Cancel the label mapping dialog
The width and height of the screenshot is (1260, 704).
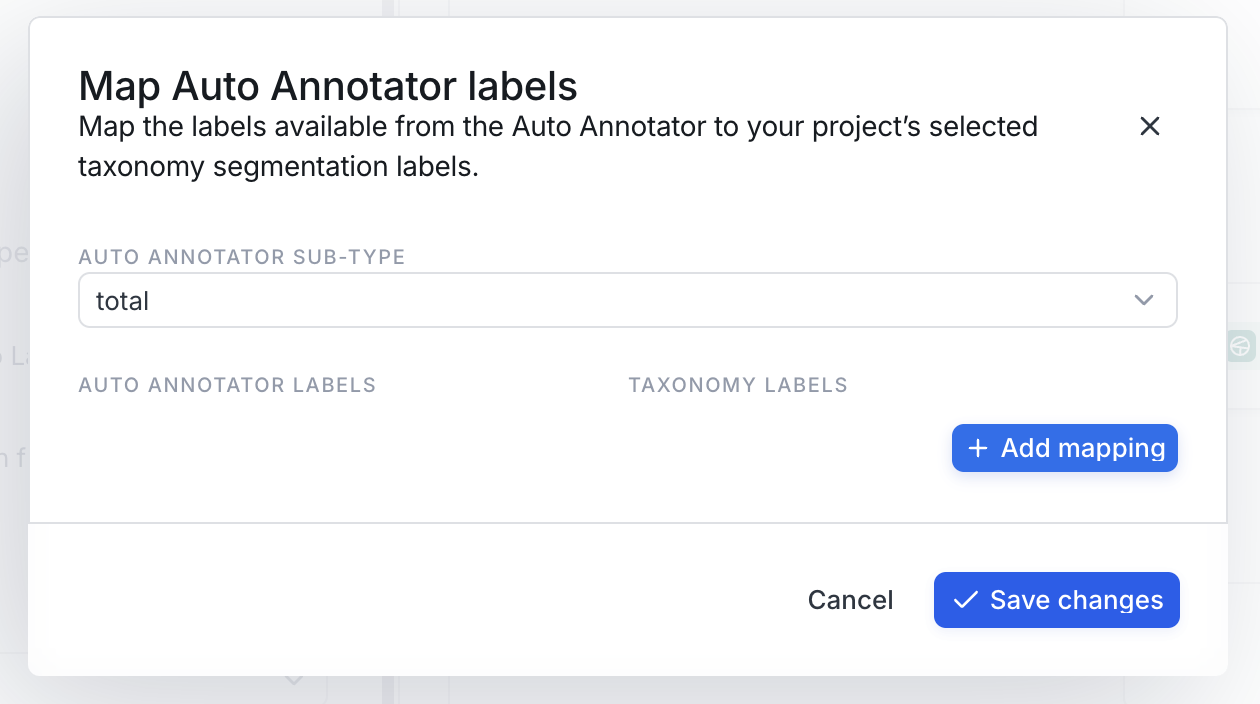(x=851, y=600)
